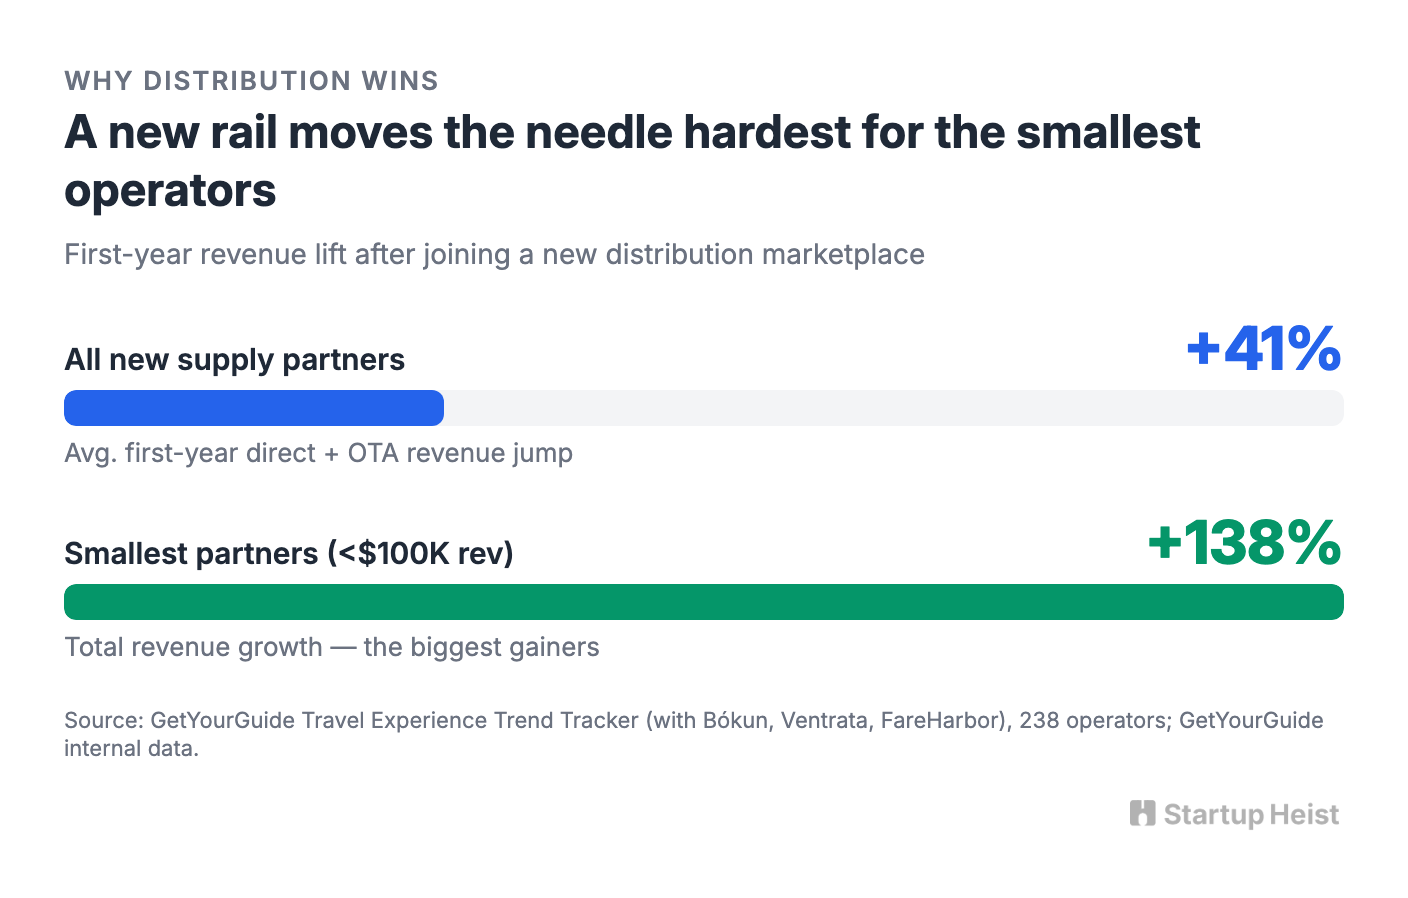This screenshot has width=1408, height=898.
Task: Click the blue progress bar fill
Action: pyautogui.click(x=254, y=408)
